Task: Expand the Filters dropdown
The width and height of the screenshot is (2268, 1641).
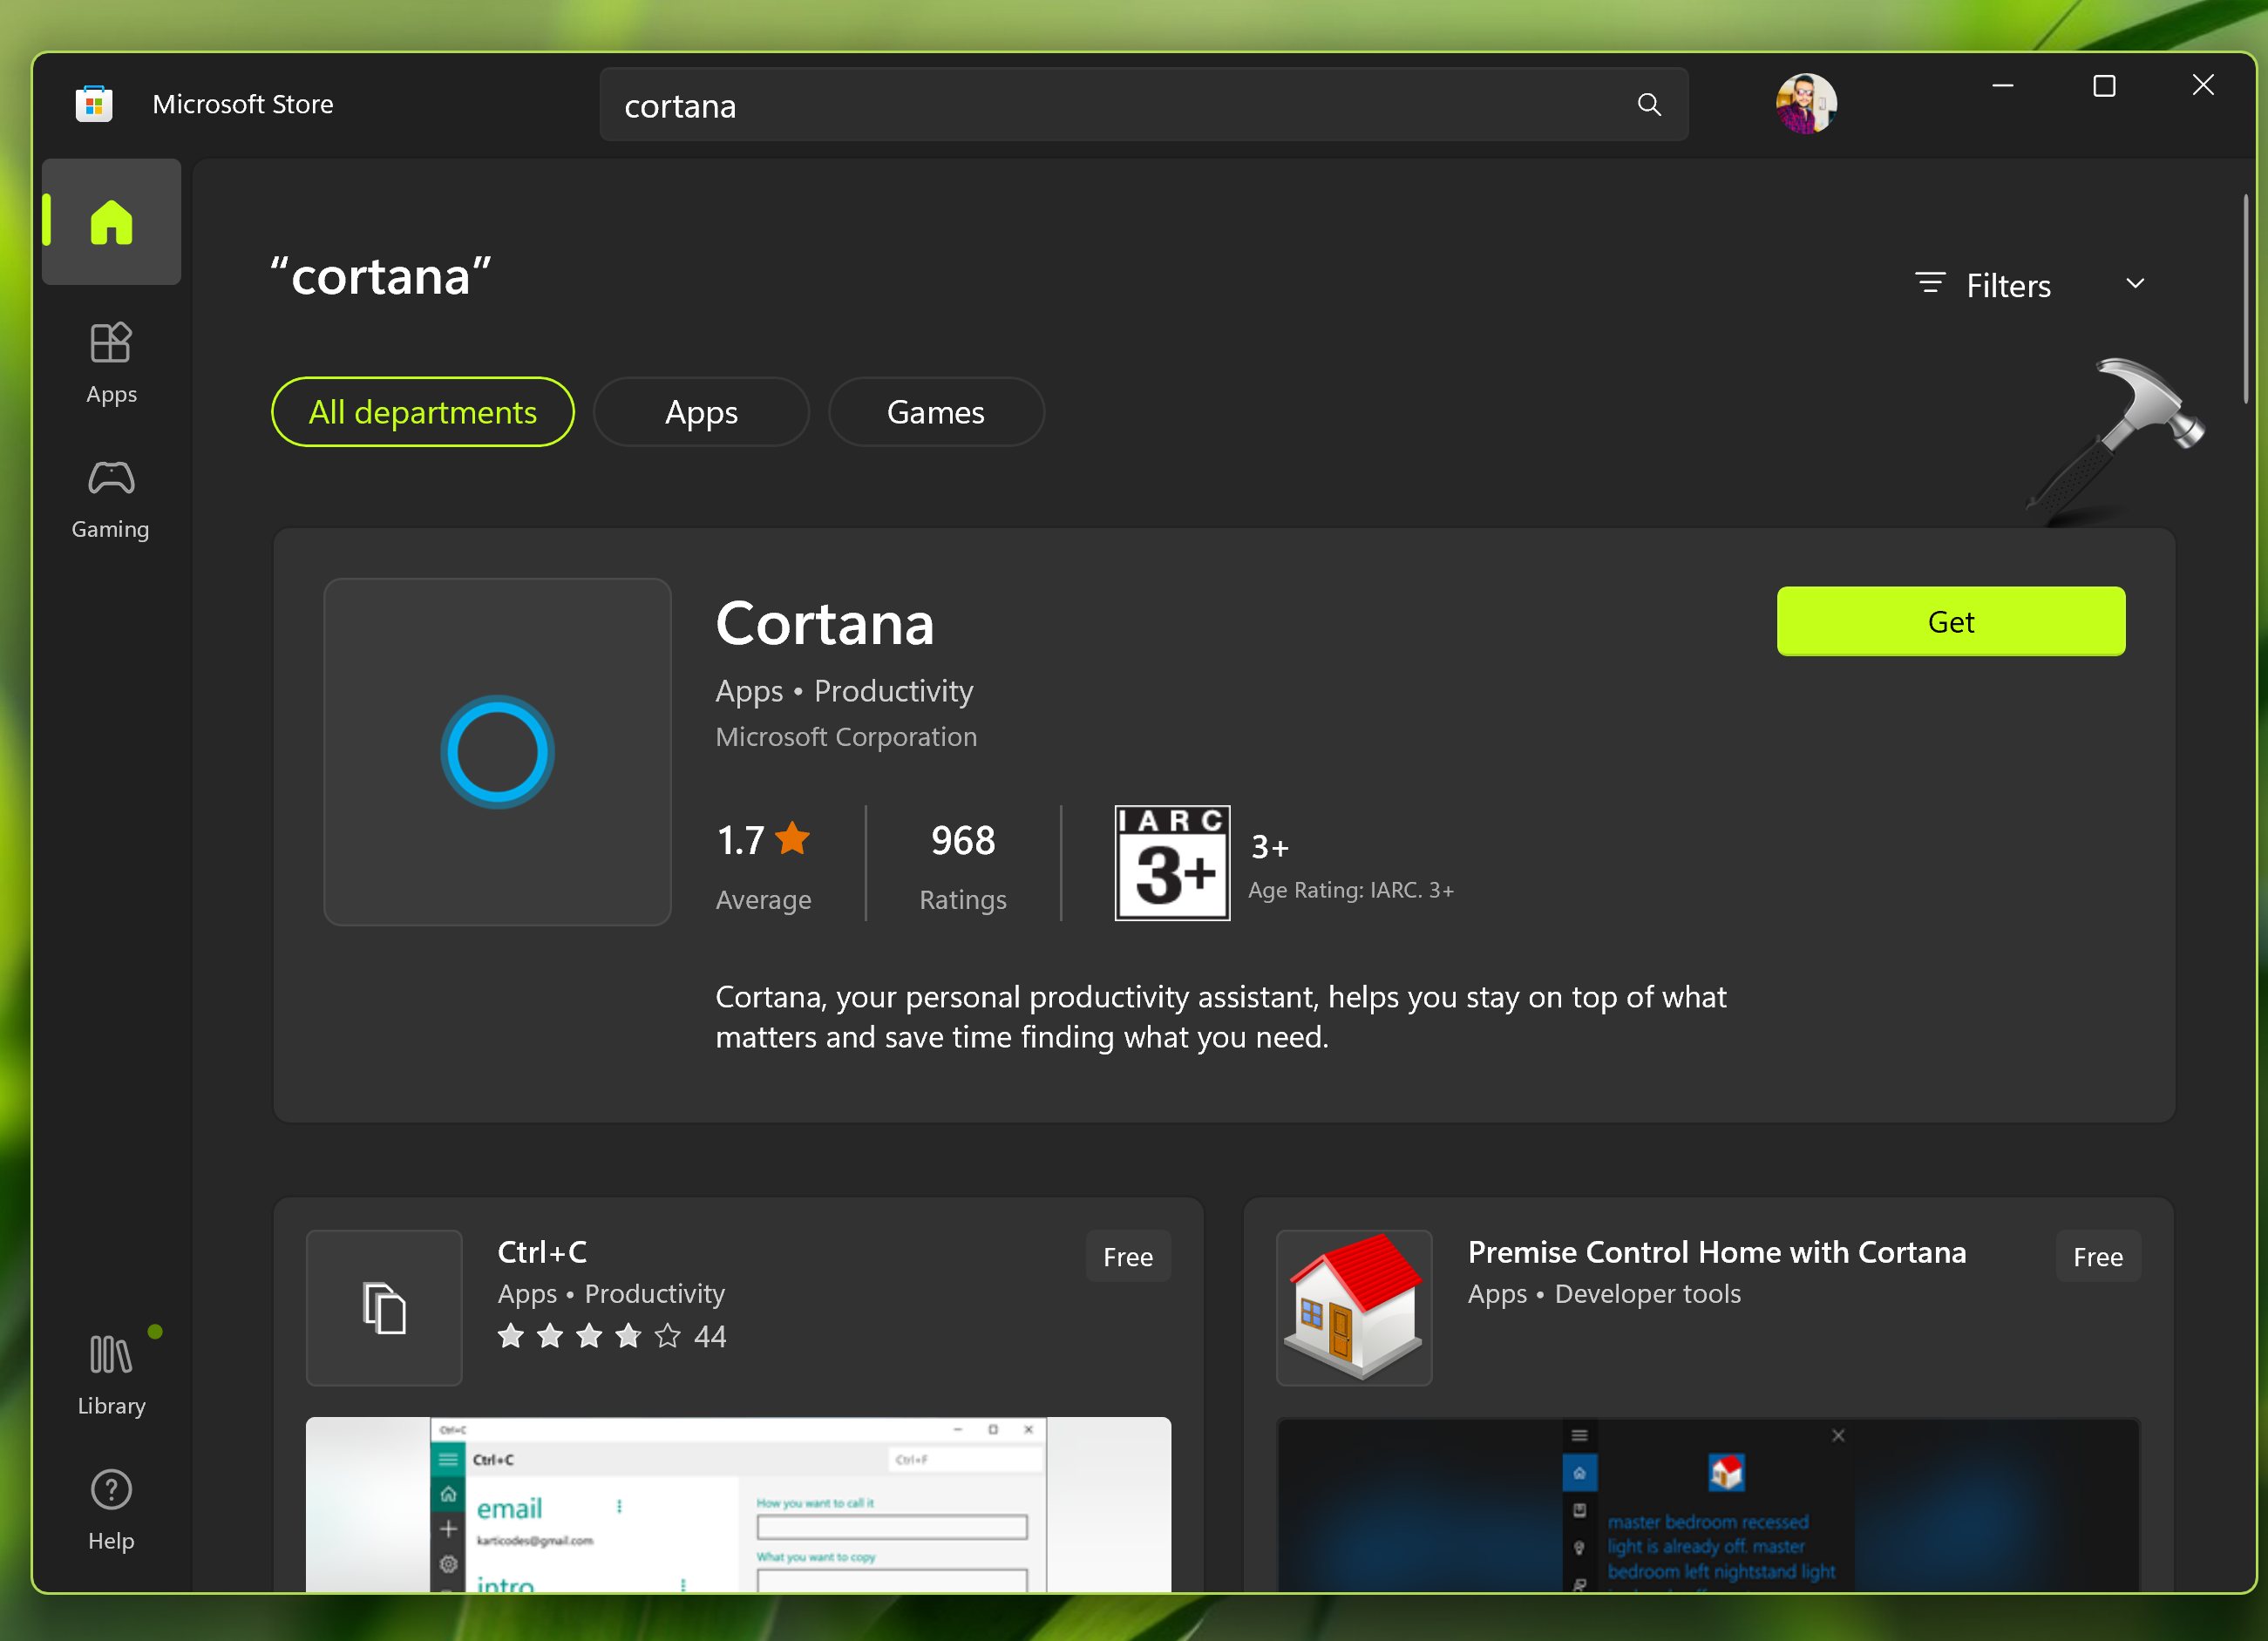Action: [2007, 286]
